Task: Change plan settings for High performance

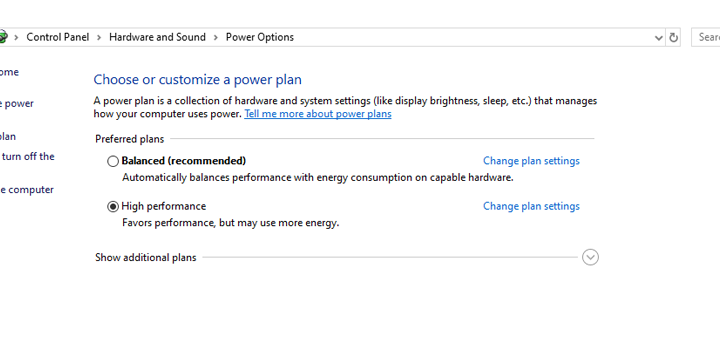Action: (x=531, y=206)
